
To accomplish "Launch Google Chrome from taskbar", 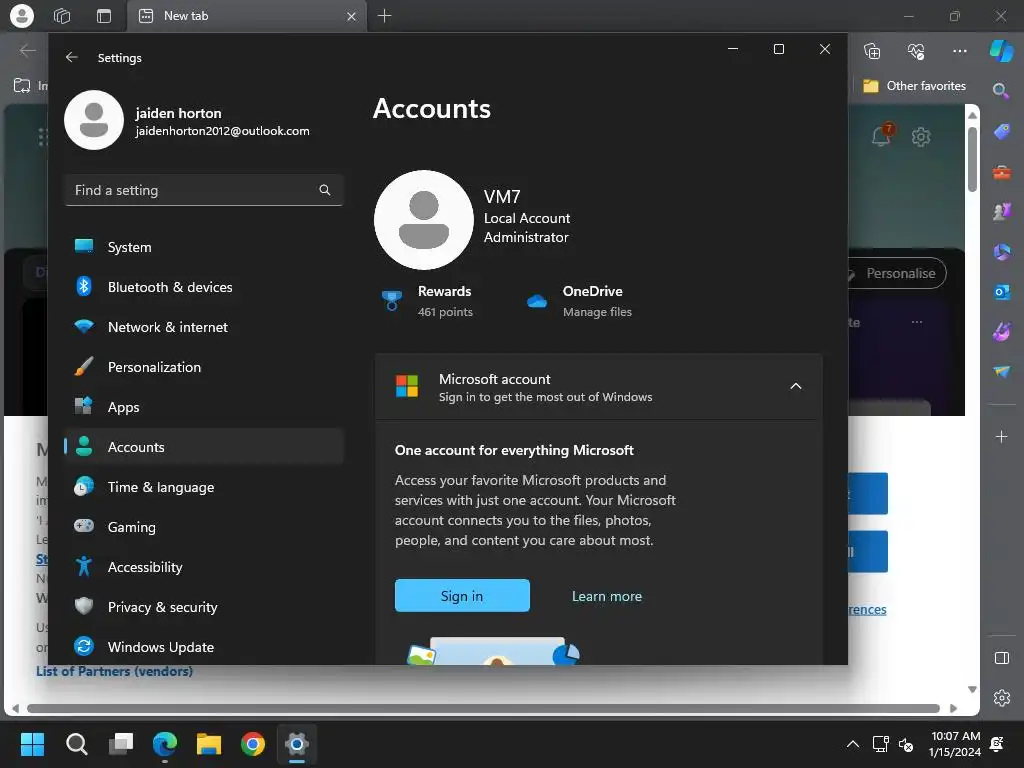I will (x=253, y=744).
